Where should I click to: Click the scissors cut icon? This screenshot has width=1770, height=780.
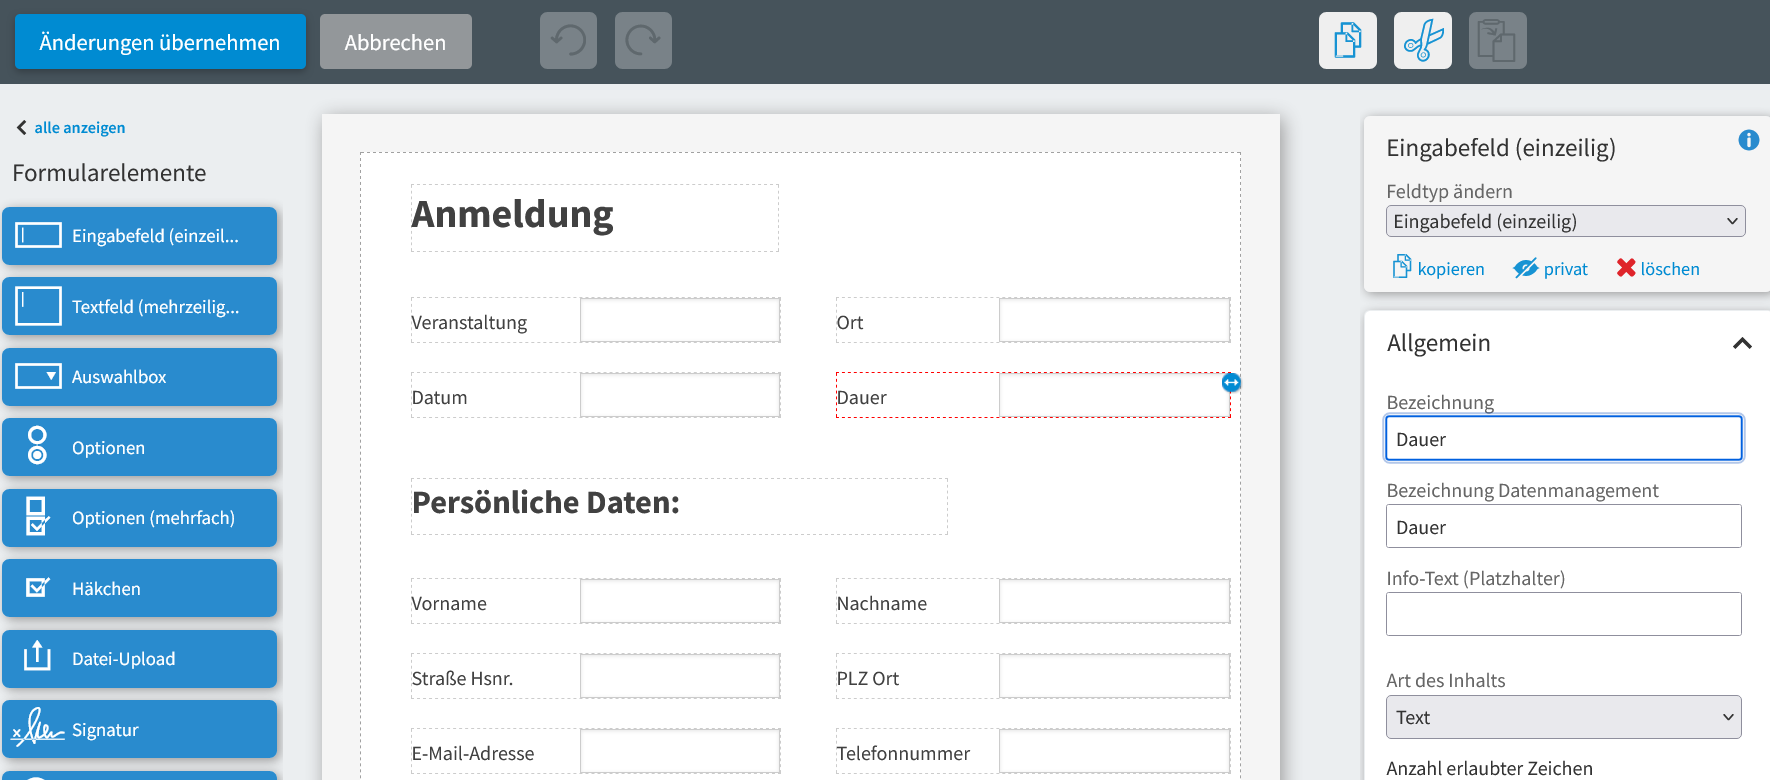pyautogui.click(x=1422, y=41)
